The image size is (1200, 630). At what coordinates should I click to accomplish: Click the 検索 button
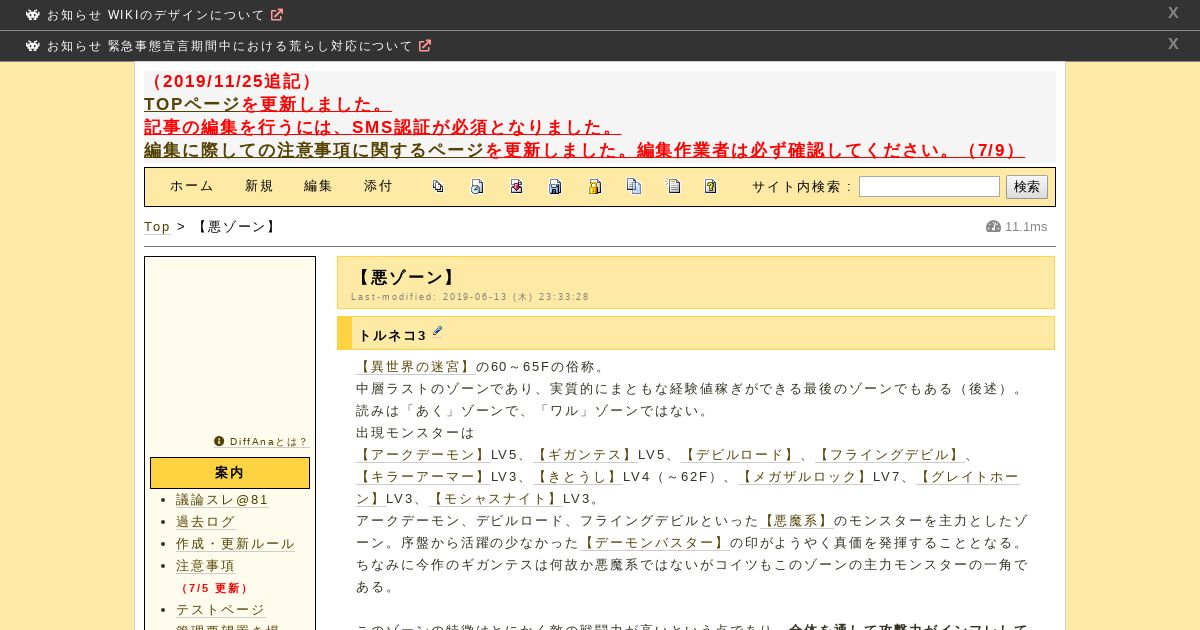[x=1027, y=187]
